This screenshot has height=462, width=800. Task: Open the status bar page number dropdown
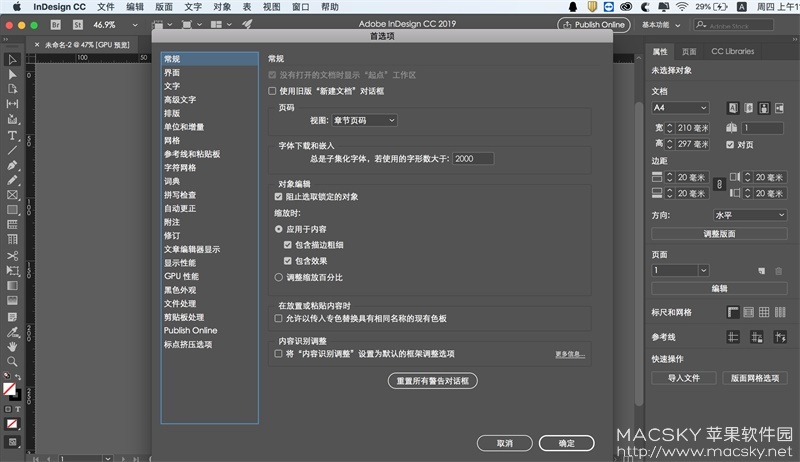click(108, 458)
